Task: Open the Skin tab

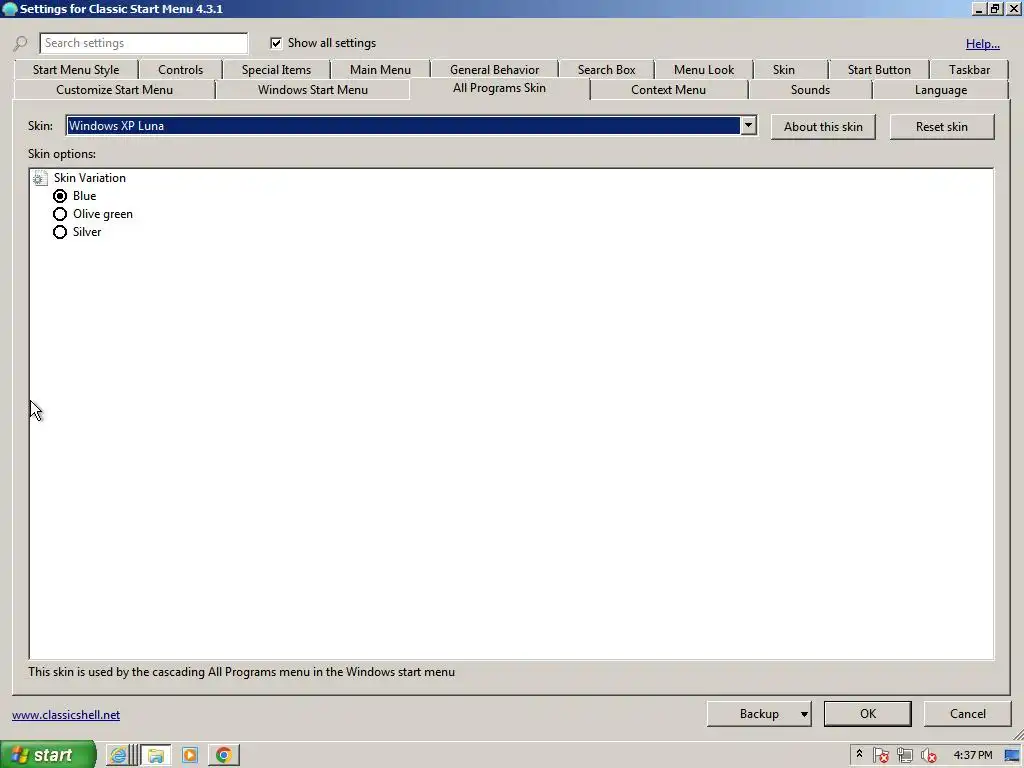Action: [784, 70]
